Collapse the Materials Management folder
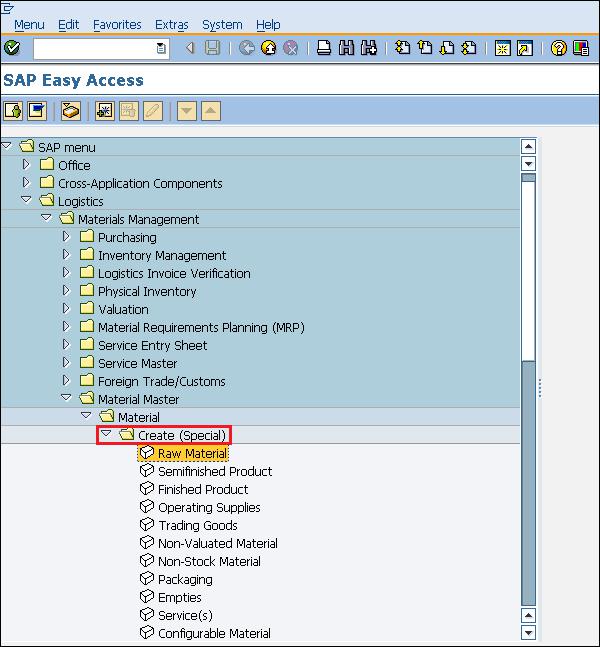Screen dimensions: 600x647 (x=46, y=217)
